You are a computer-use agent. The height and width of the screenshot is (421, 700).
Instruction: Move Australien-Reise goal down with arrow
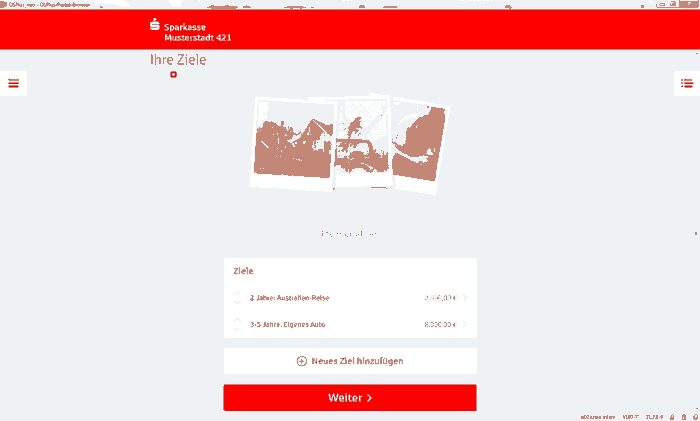point(238,302)
